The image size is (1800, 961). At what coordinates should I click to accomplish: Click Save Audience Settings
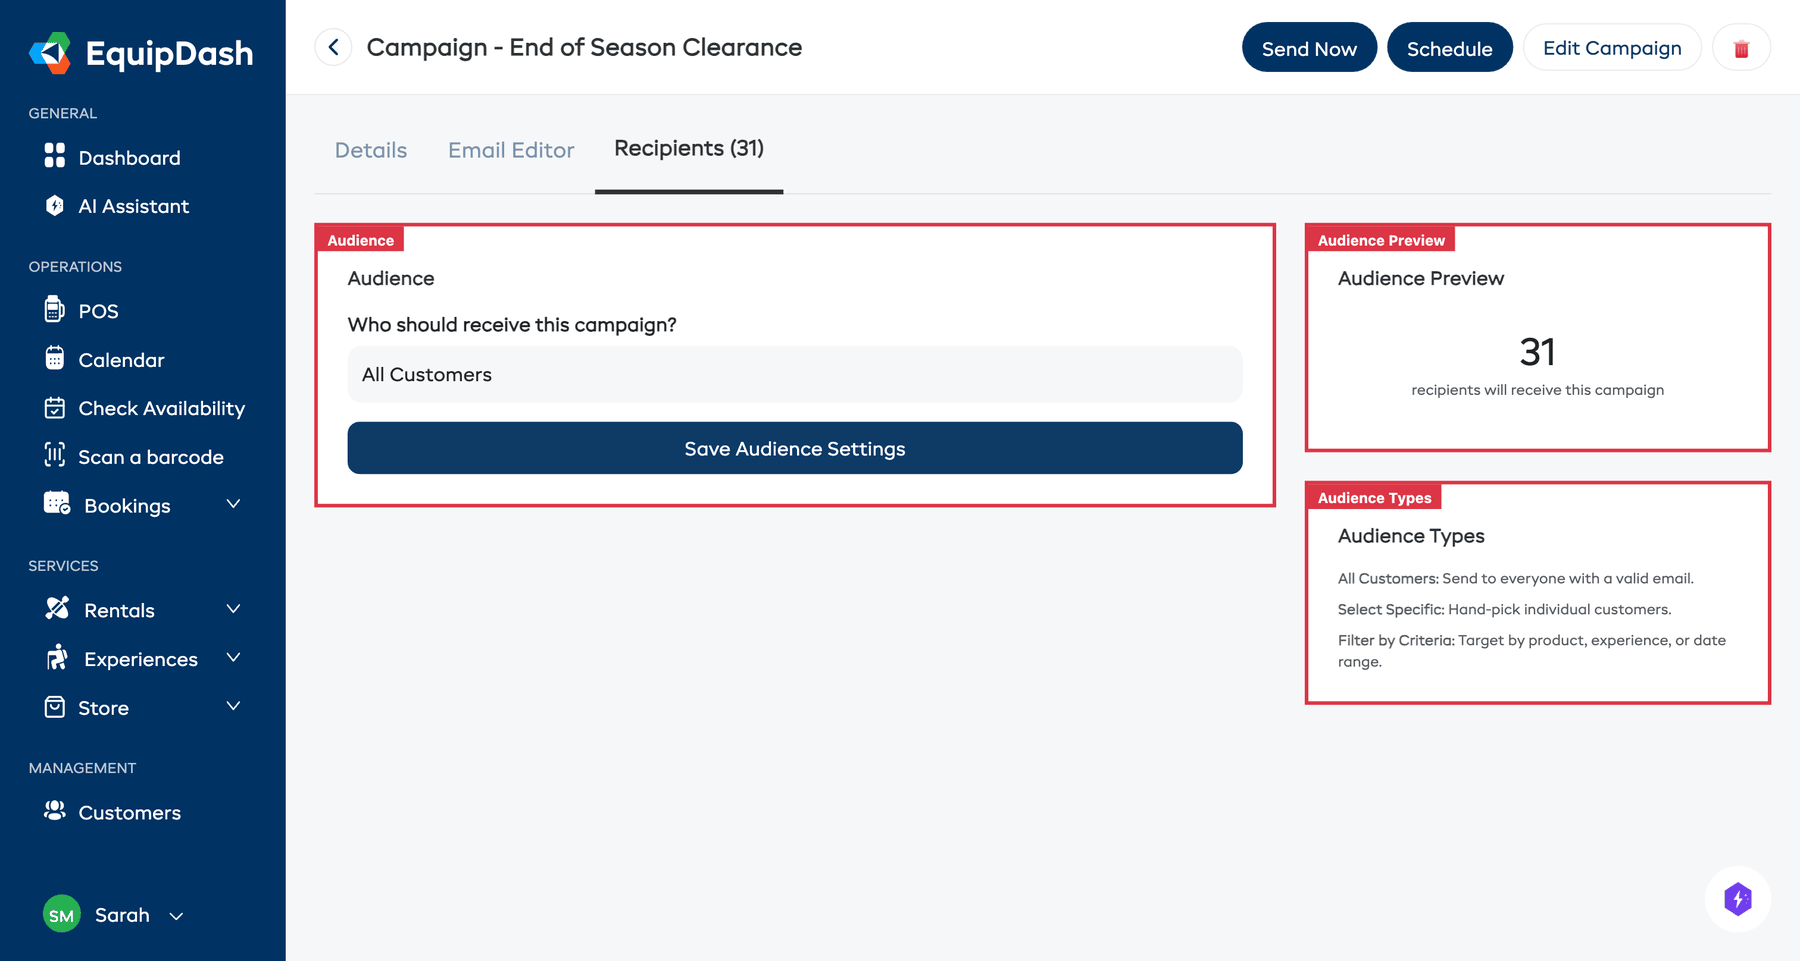[794, 448]
